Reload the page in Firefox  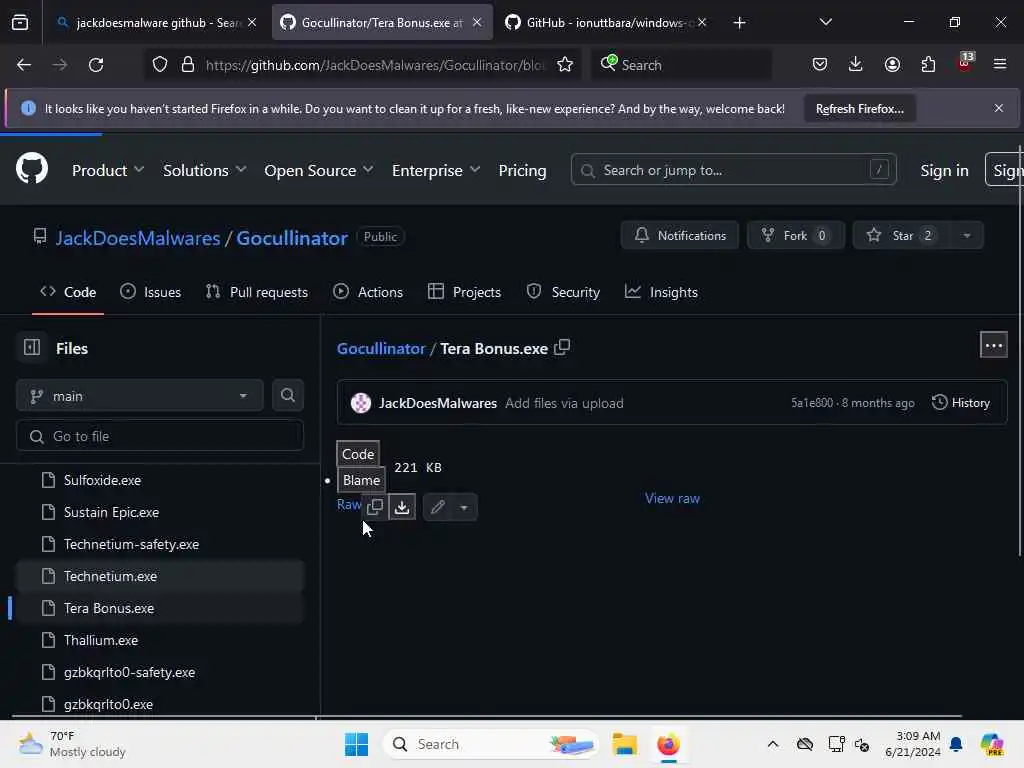click(x=96, y=65)
